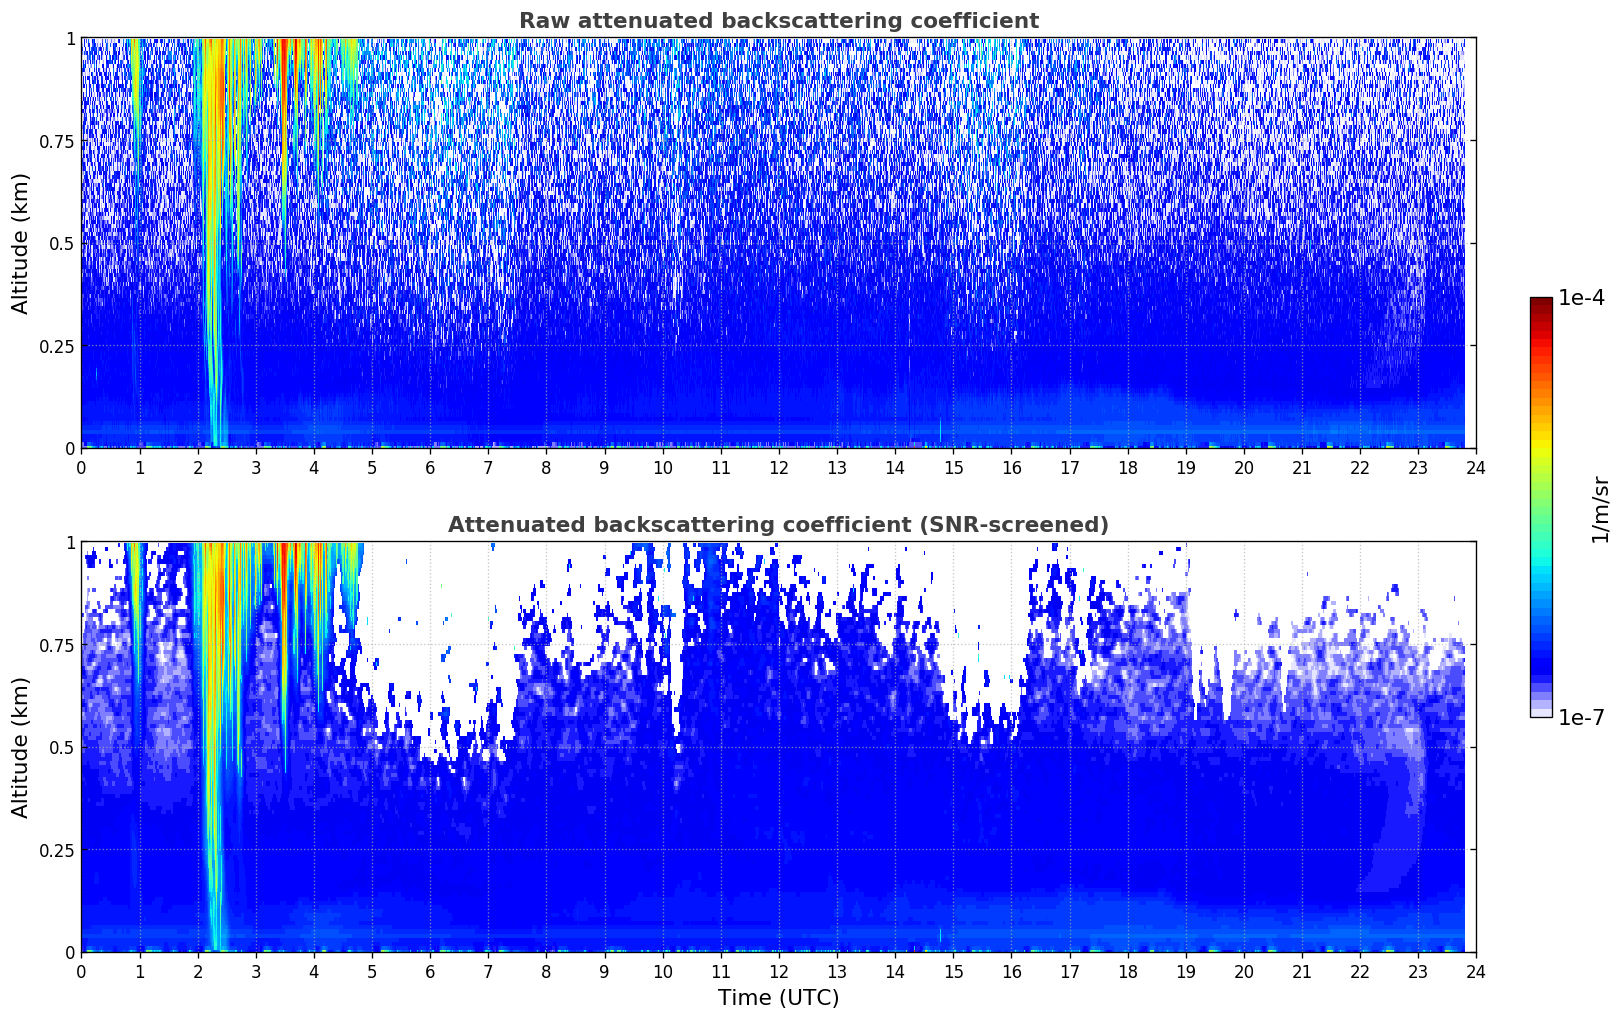Click the bottom plot's '0.25' altitude tick

click(57, 850)
